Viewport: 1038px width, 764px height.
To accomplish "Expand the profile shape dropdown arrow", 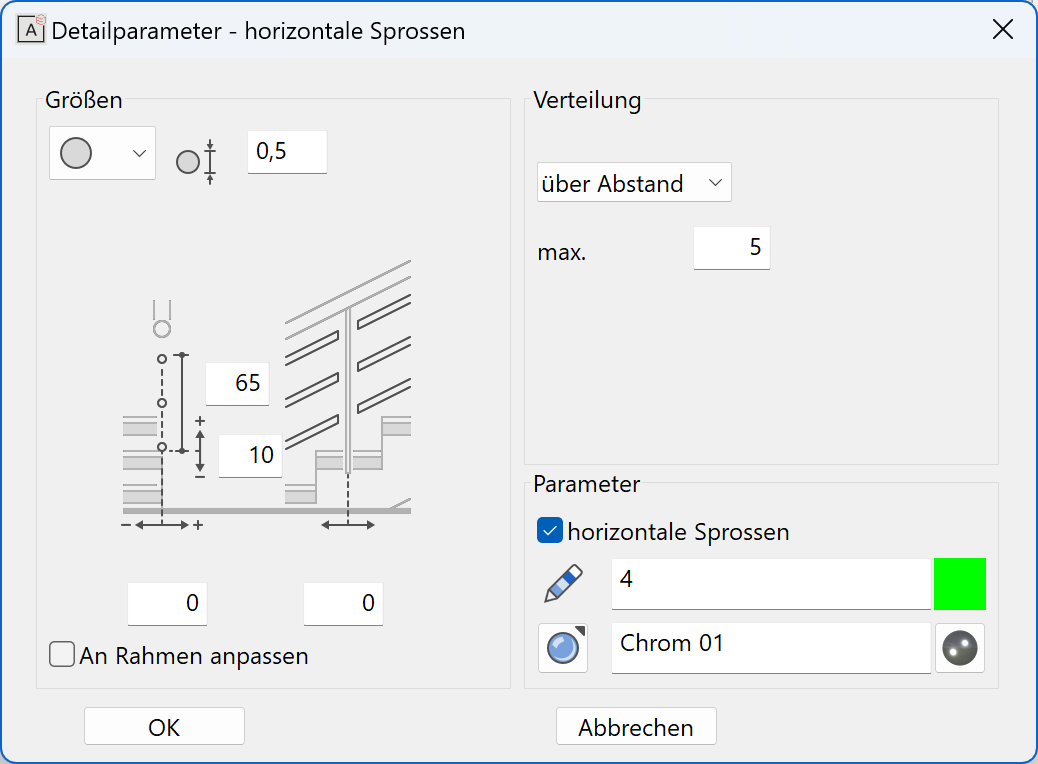I will [x=139, y=153].
